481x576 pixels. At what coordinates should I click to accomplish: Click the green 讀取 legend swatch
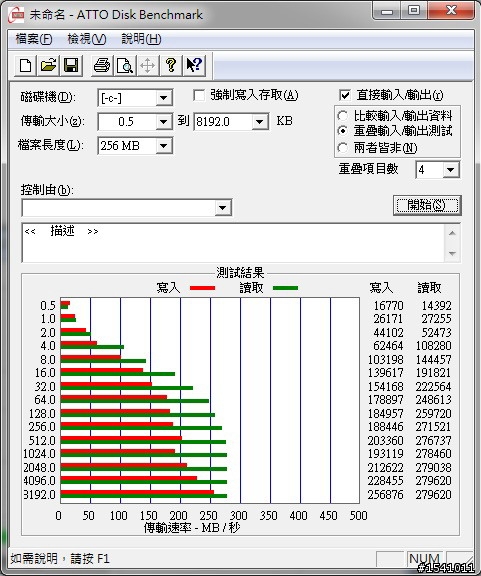286,288
